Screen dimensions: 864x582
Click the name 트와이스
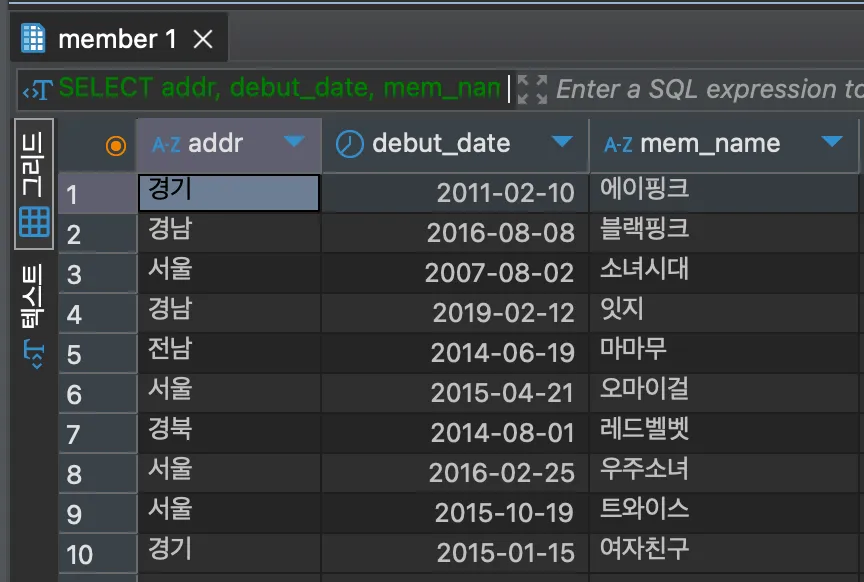[644, 508]
